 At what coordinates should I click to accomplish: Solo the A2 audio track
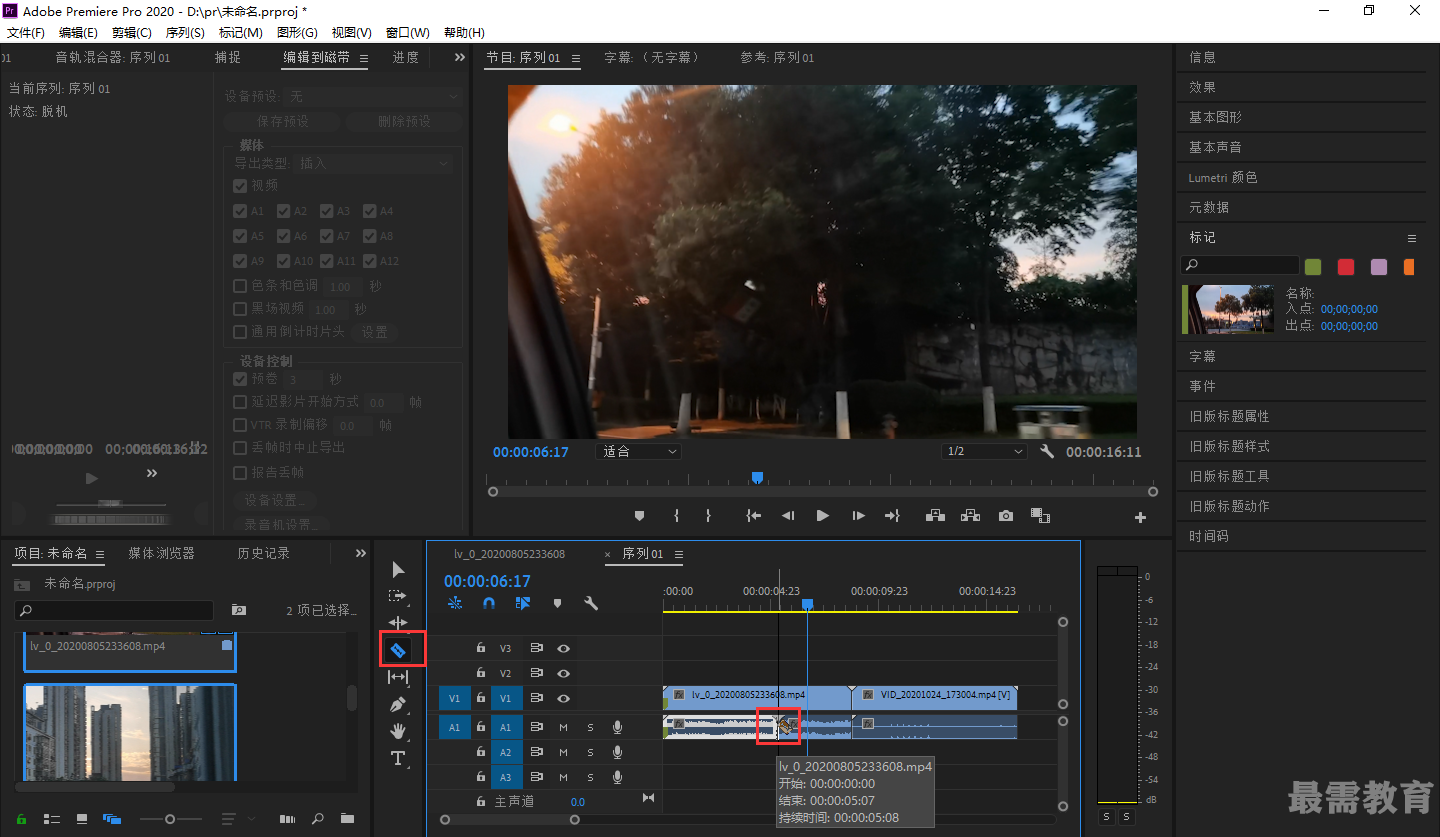coord(590,753)
